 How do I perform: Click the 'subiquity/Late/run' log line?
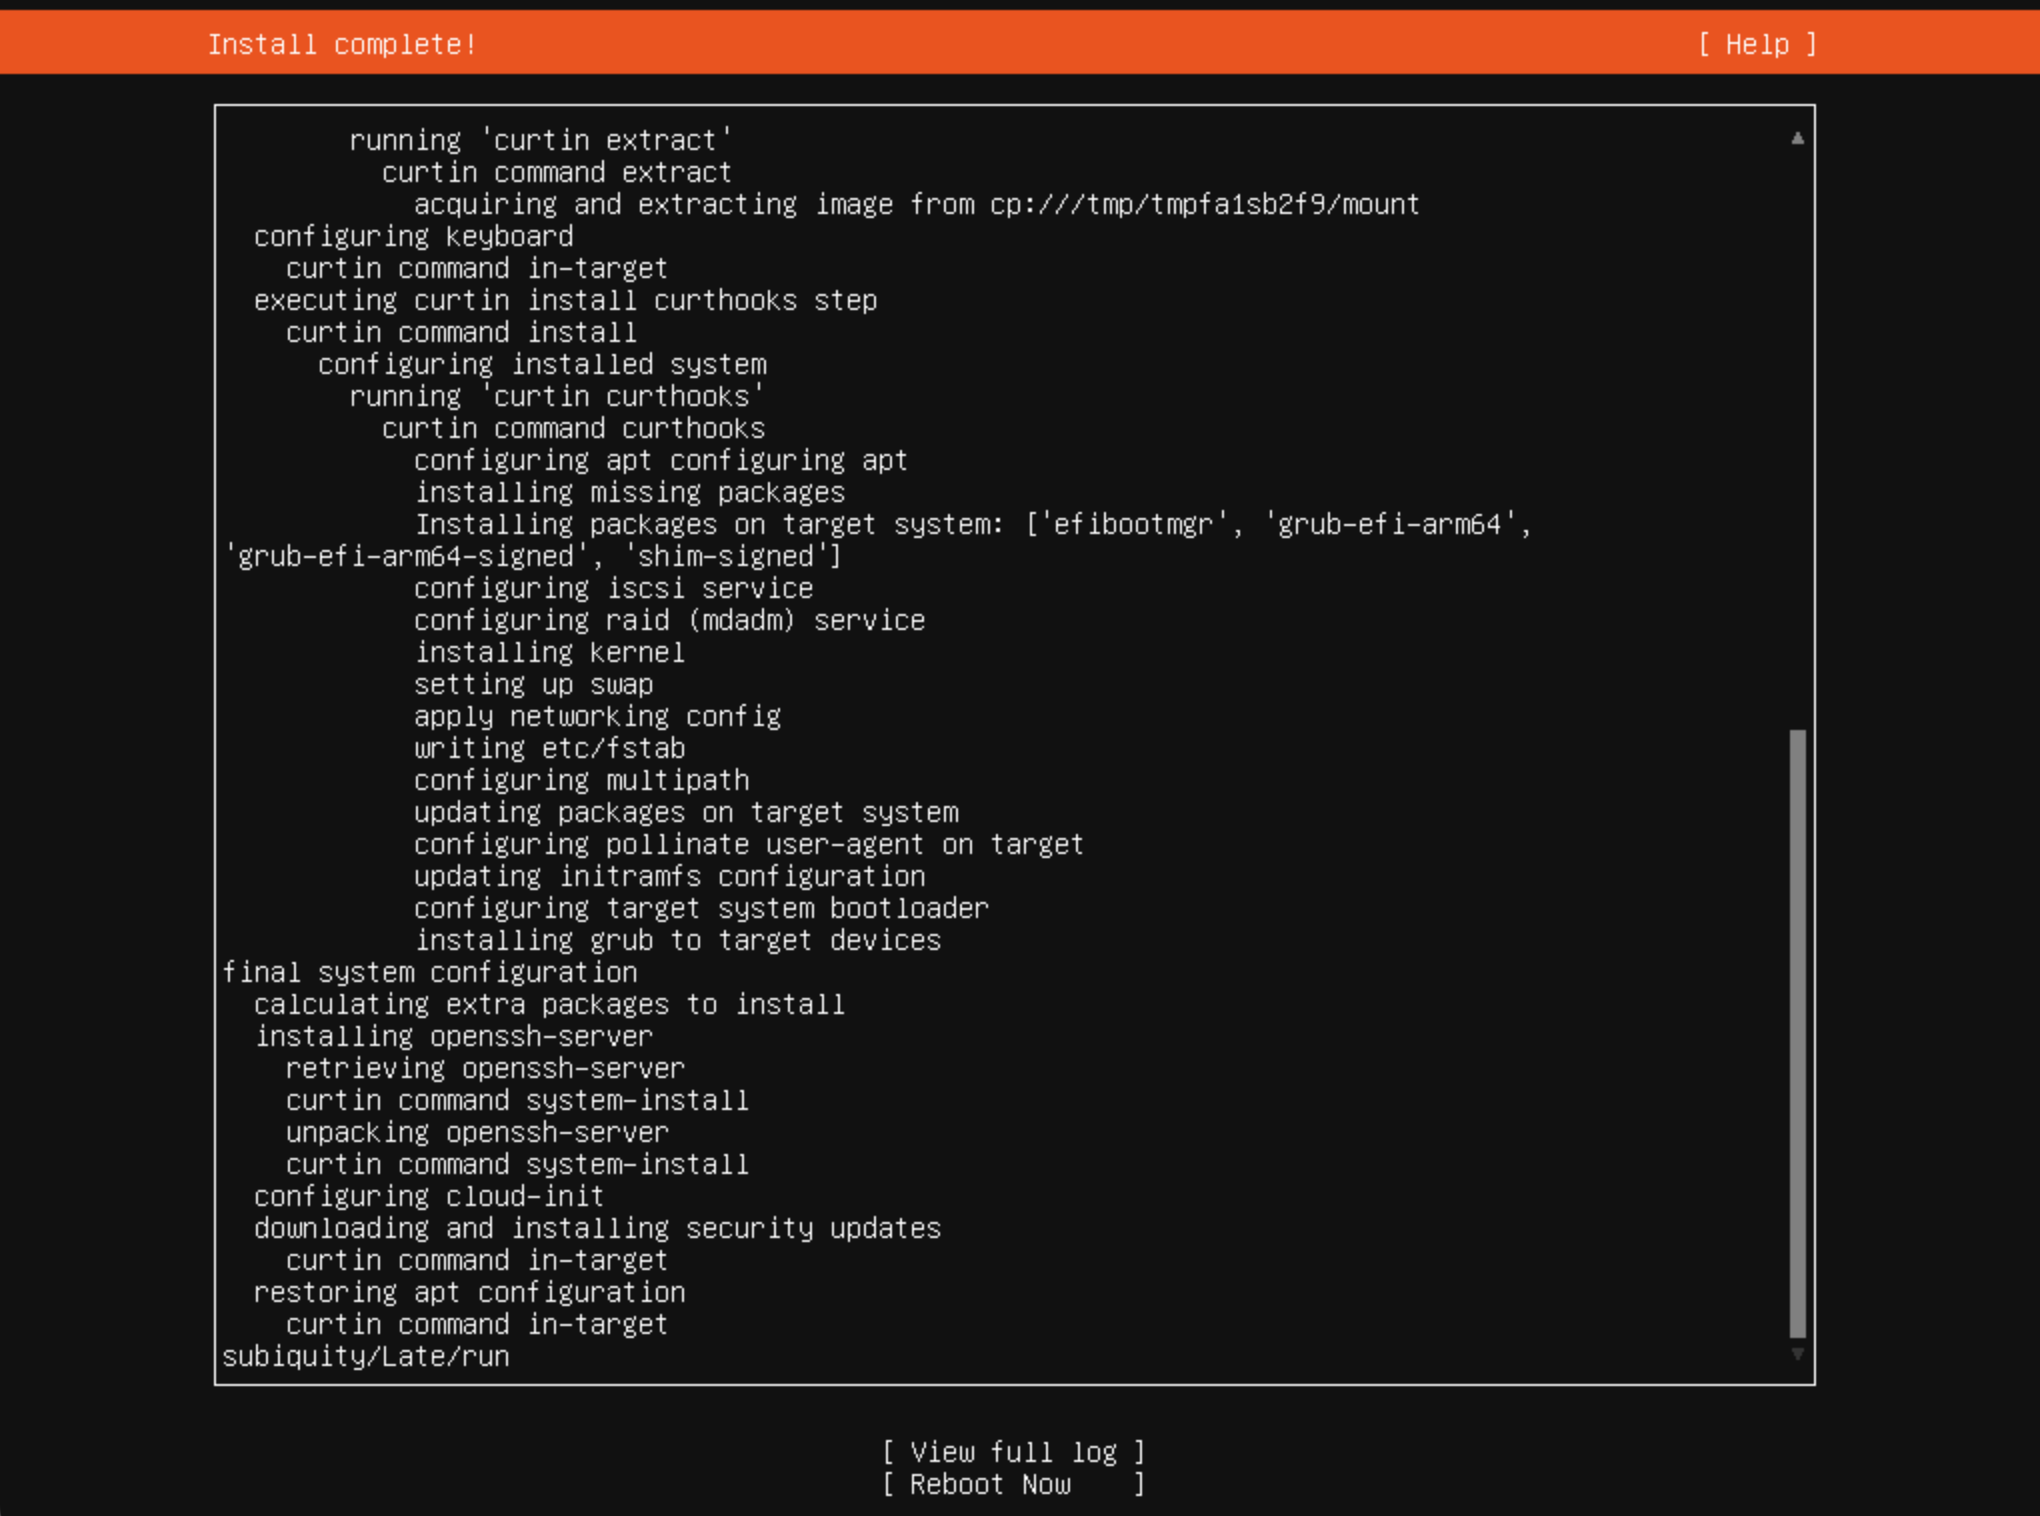coord(366,1356)
